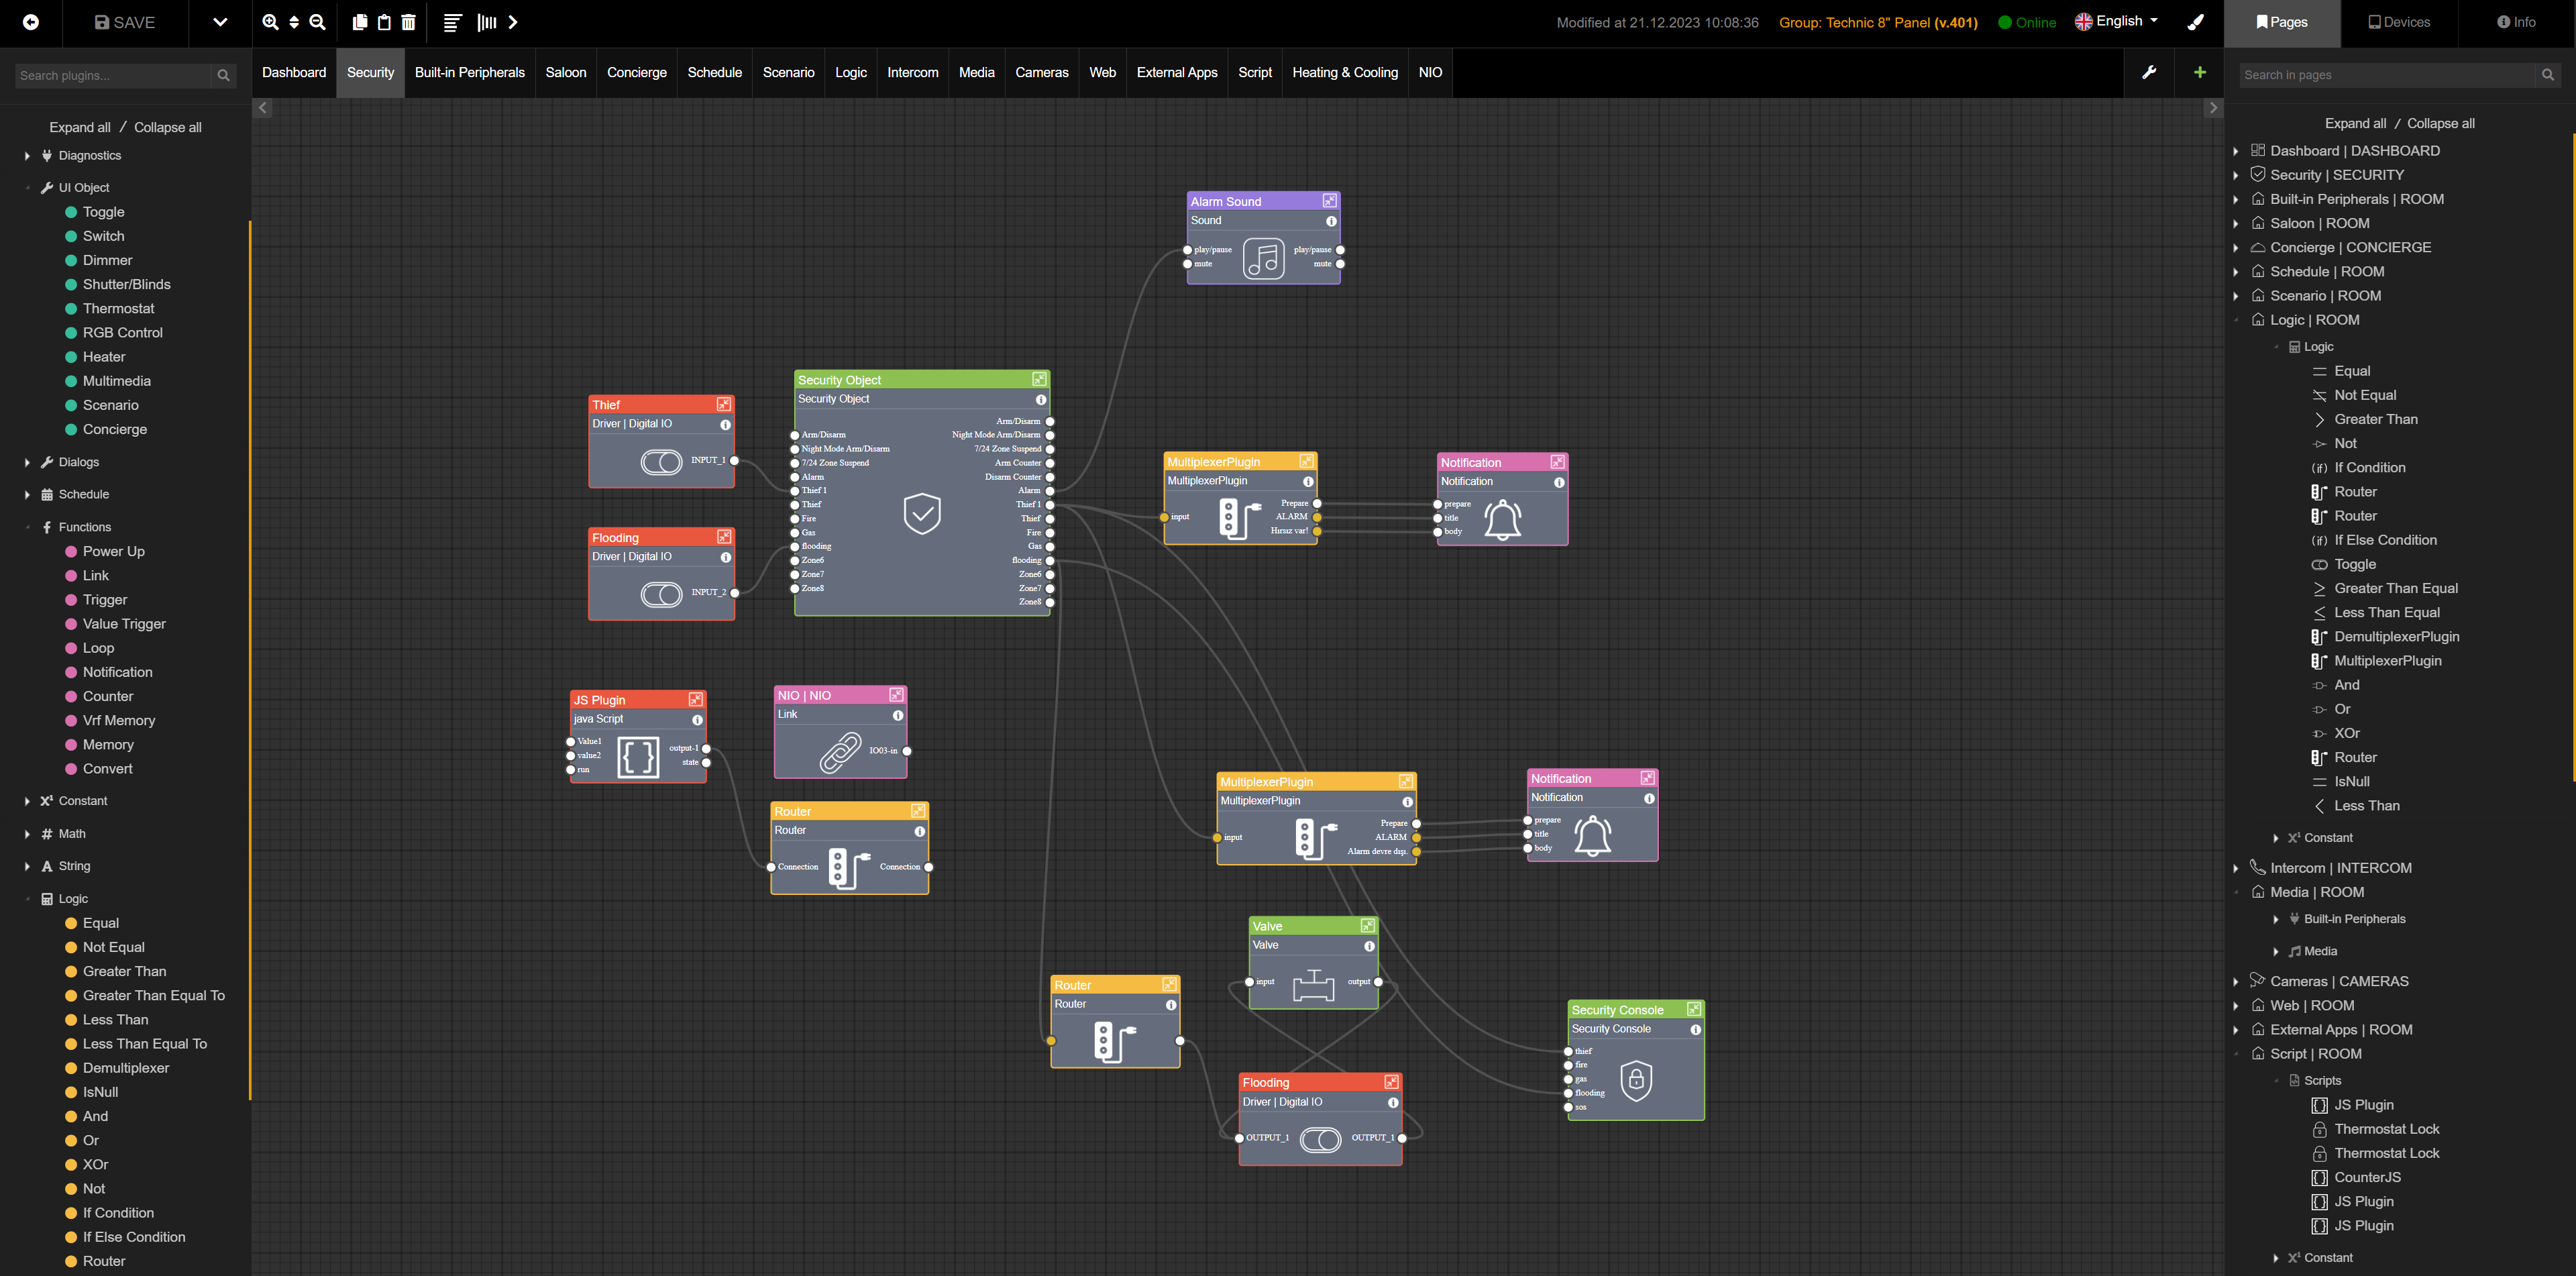The width and height of the screenshot is (2576, 1276).
Task: Switch to the Heating & Cooling tab
Action: tap(1344, 72)
